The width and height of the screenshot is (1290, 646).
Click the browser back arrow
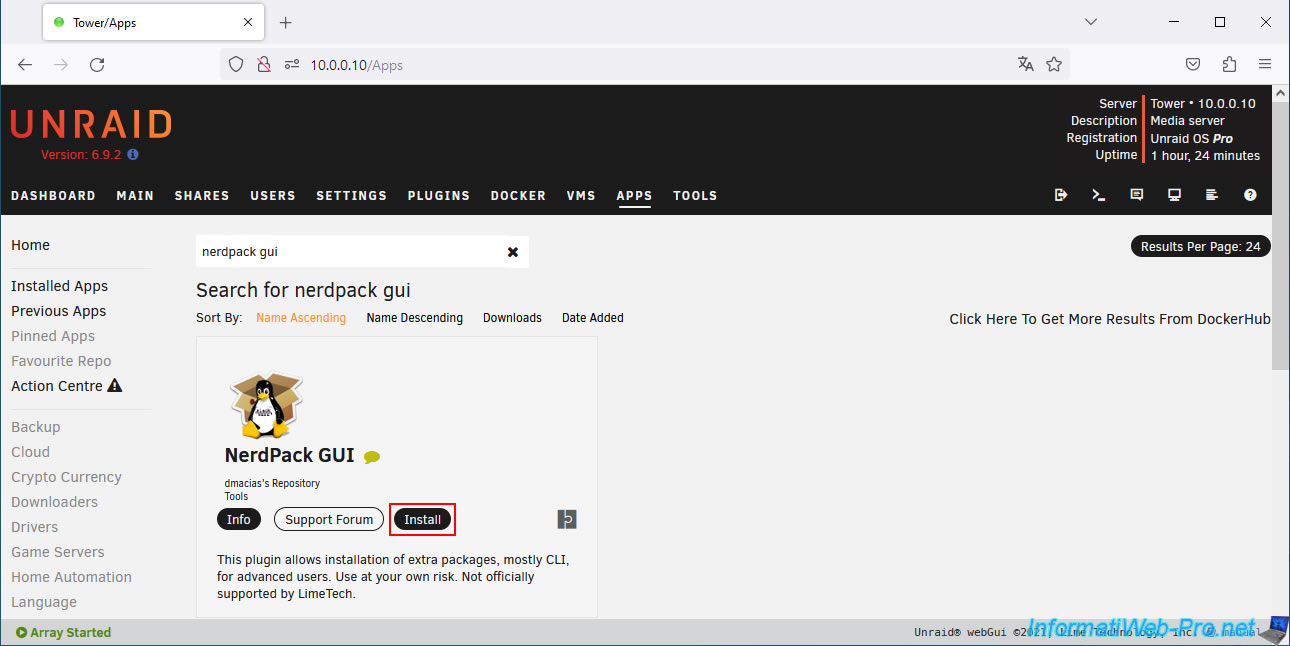click(25, 64)
